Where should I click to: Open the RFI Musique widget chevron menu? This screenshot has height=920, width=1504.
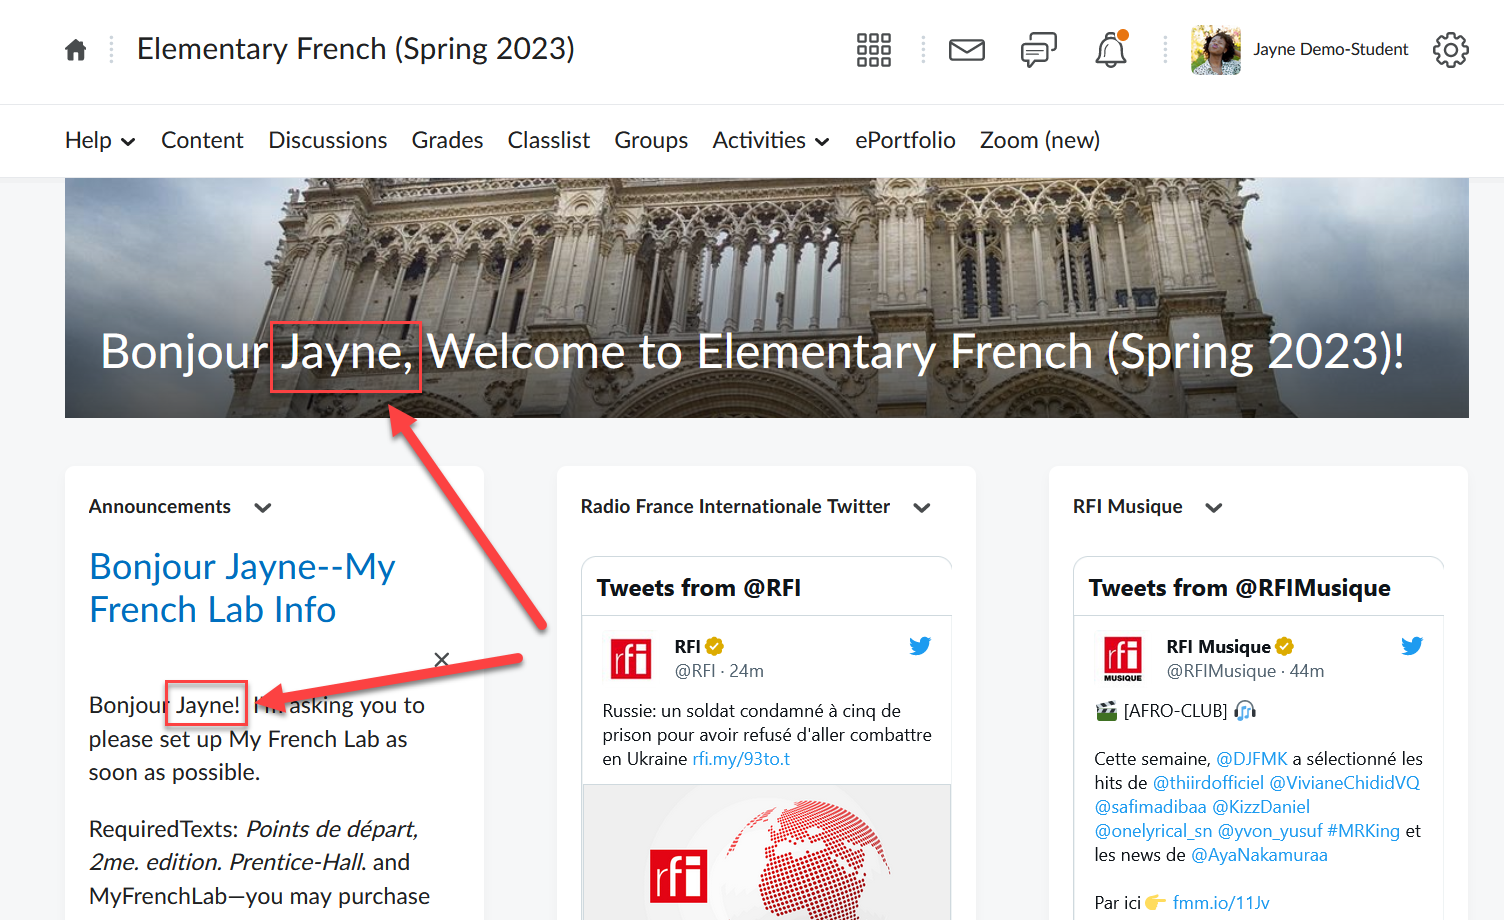click(1214, 508)
